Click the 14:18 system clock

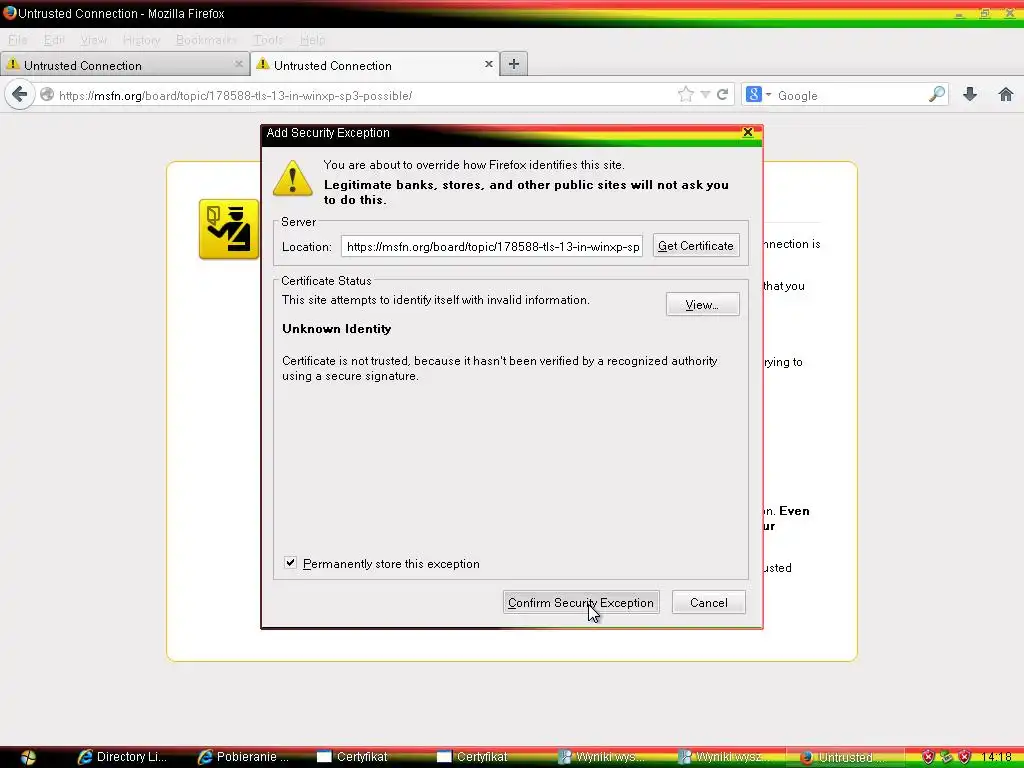pyautogui.click(x=996, y=757)
